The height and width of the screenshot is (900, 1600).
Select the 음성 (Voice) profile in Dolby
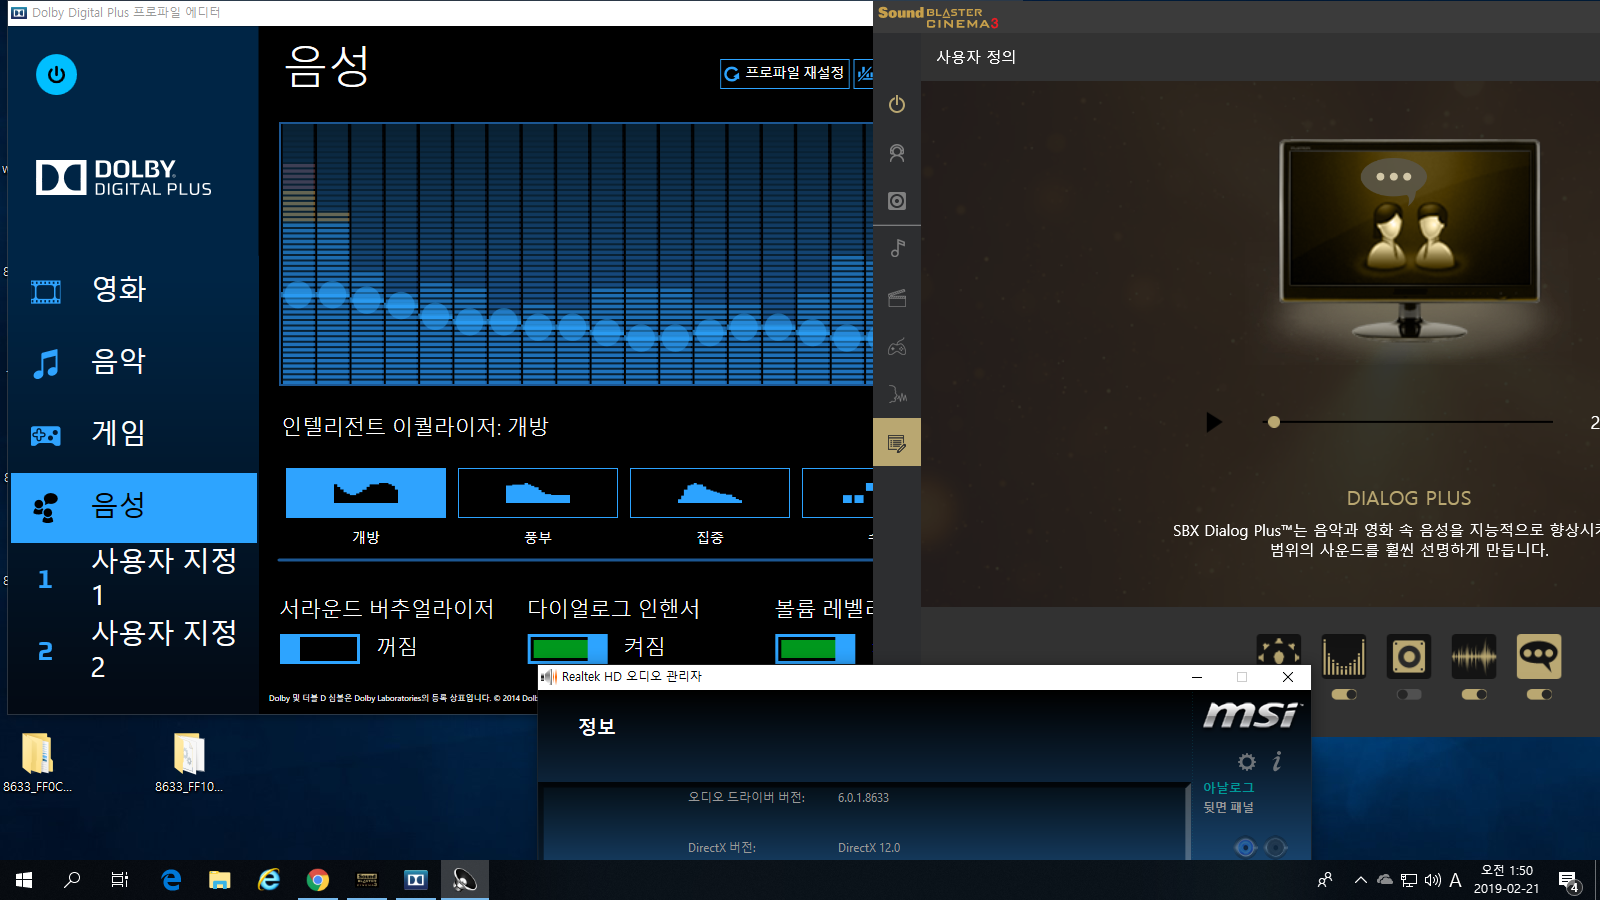[x=133, y=507]
